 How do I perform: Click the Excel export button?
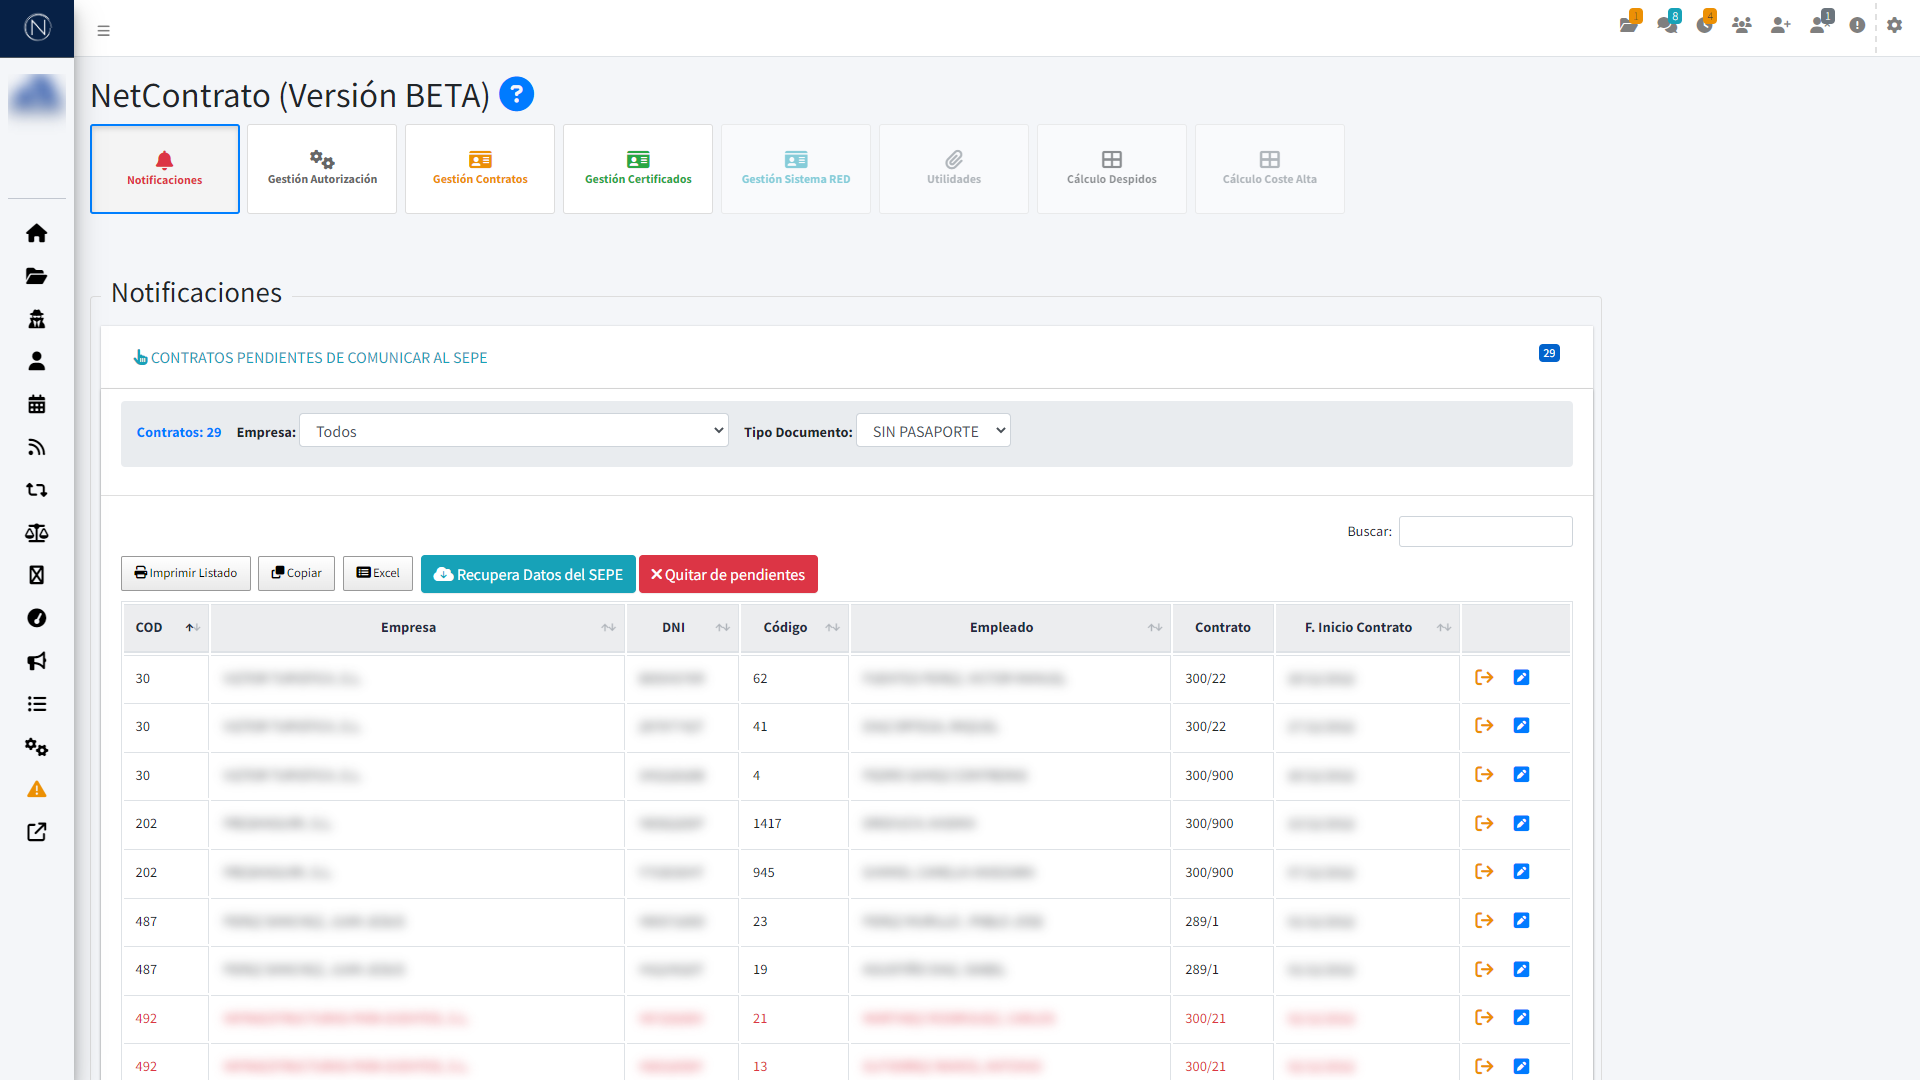point(378,573)
